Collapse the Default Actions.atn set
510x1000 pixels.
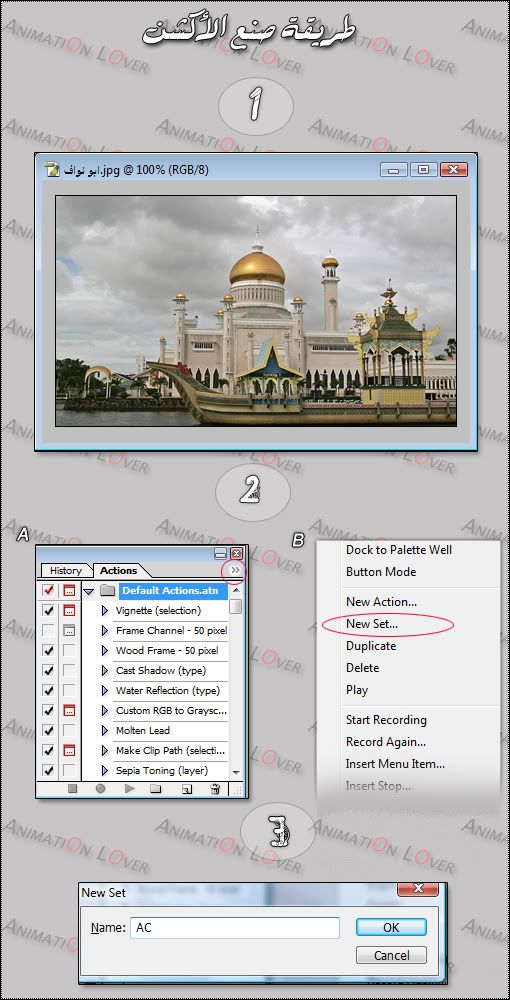click(x=89, y=591)
